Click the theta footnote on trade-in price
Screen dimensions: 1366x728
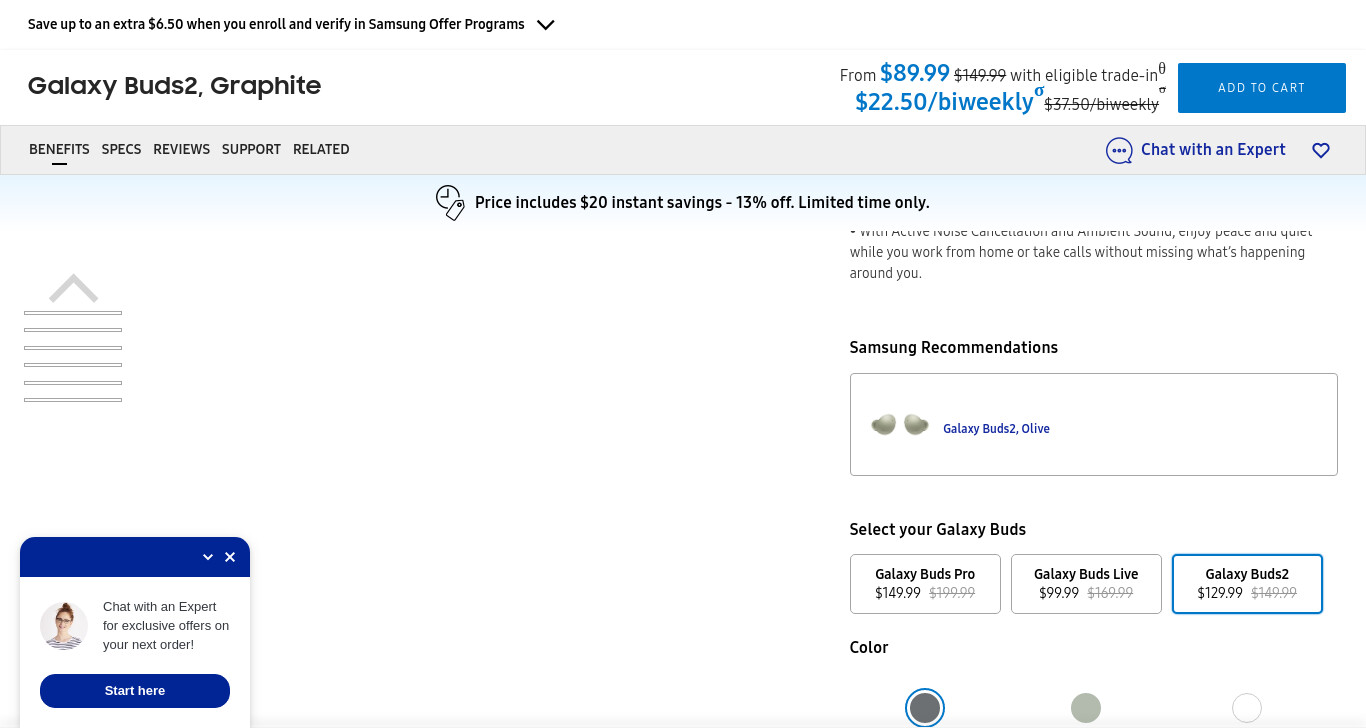[1162, 69]
